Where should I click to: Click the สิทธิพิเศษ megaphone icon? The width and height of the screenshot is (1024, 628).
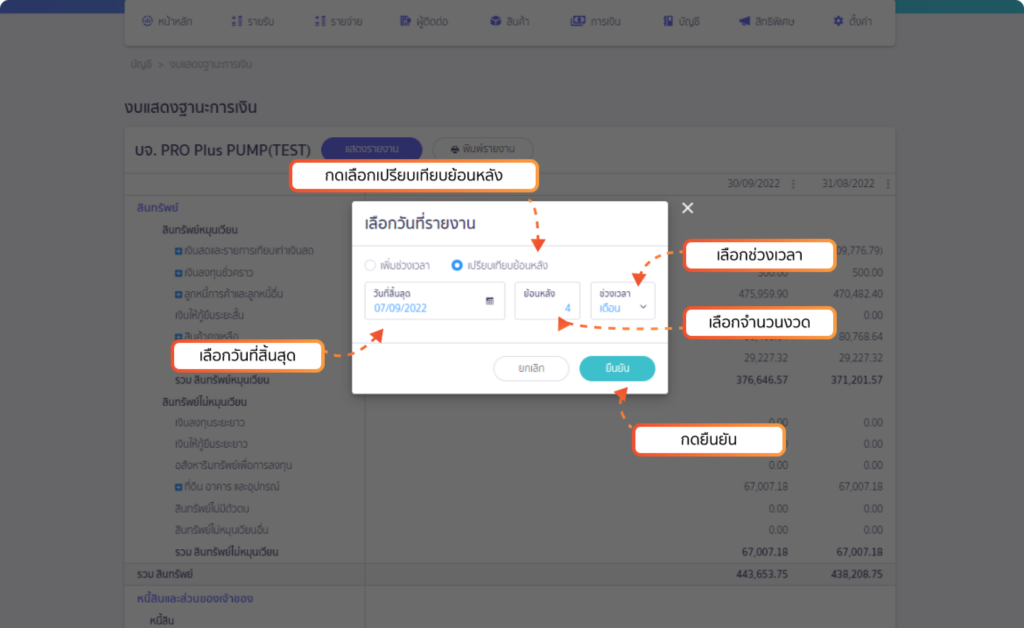click(744, 21)
